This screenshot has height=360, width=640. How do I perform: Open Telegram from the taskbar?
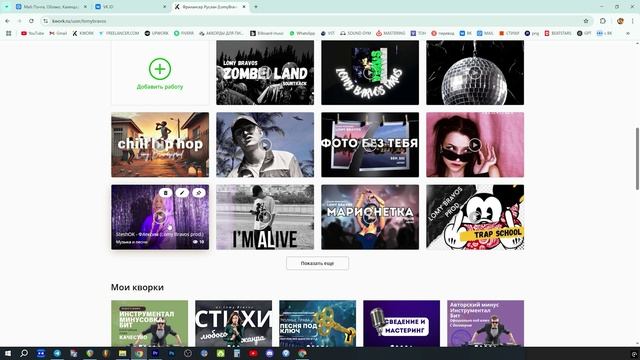pos(57,353)
